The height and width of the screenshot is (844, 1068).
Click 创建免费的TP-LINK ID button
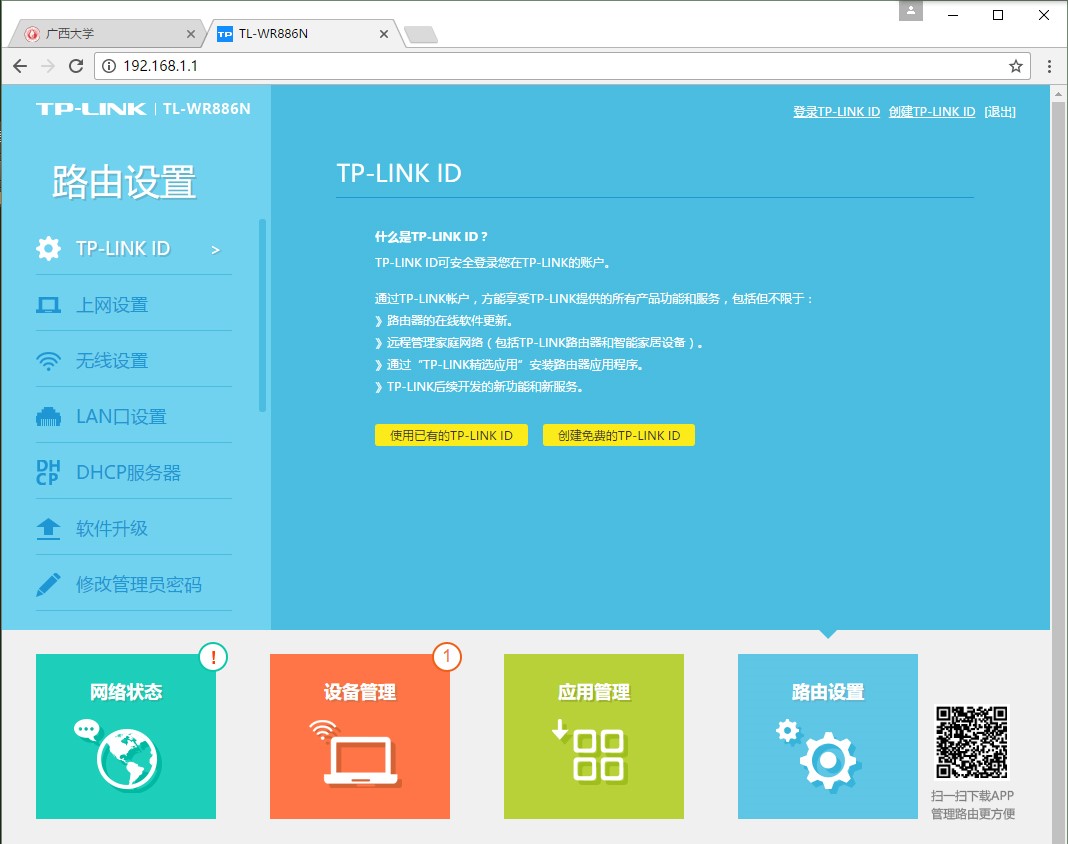point(619,435)
